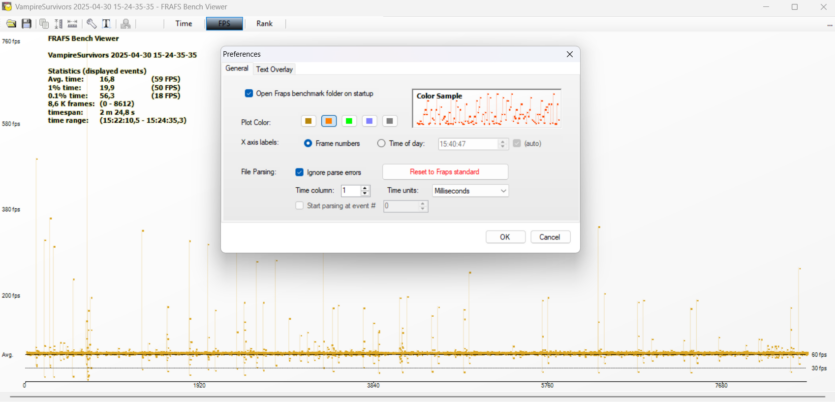Toggle the (auto) time checkbox
The width and height of the screenshot is (835, 402).
pos(517,143)
